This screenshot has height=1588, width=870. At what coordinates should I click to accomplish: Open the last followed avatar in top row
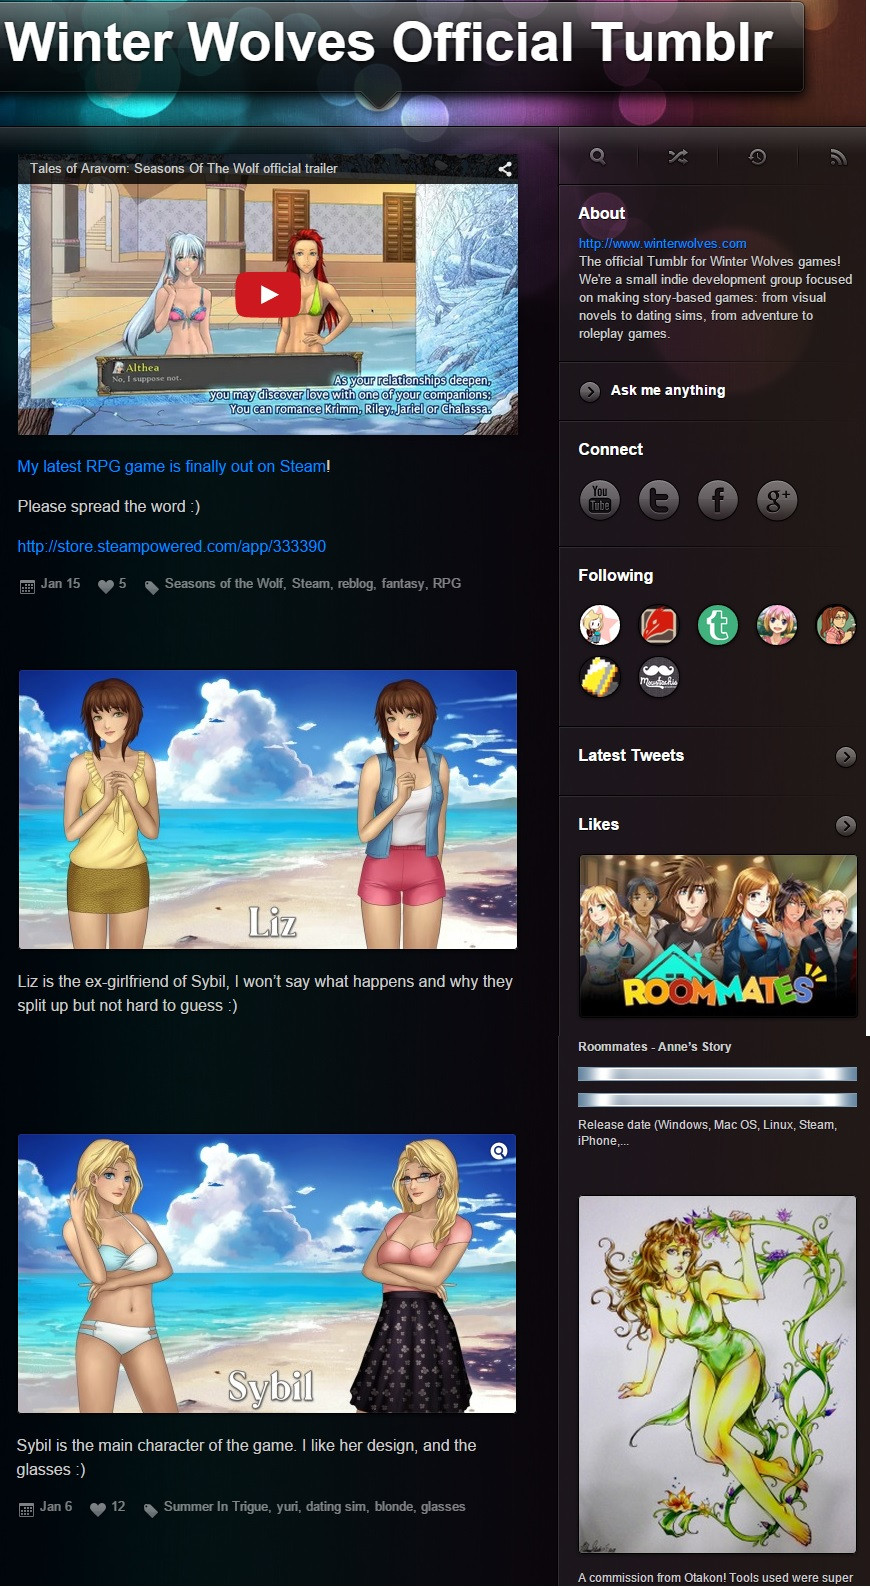[x=836, y=625]
